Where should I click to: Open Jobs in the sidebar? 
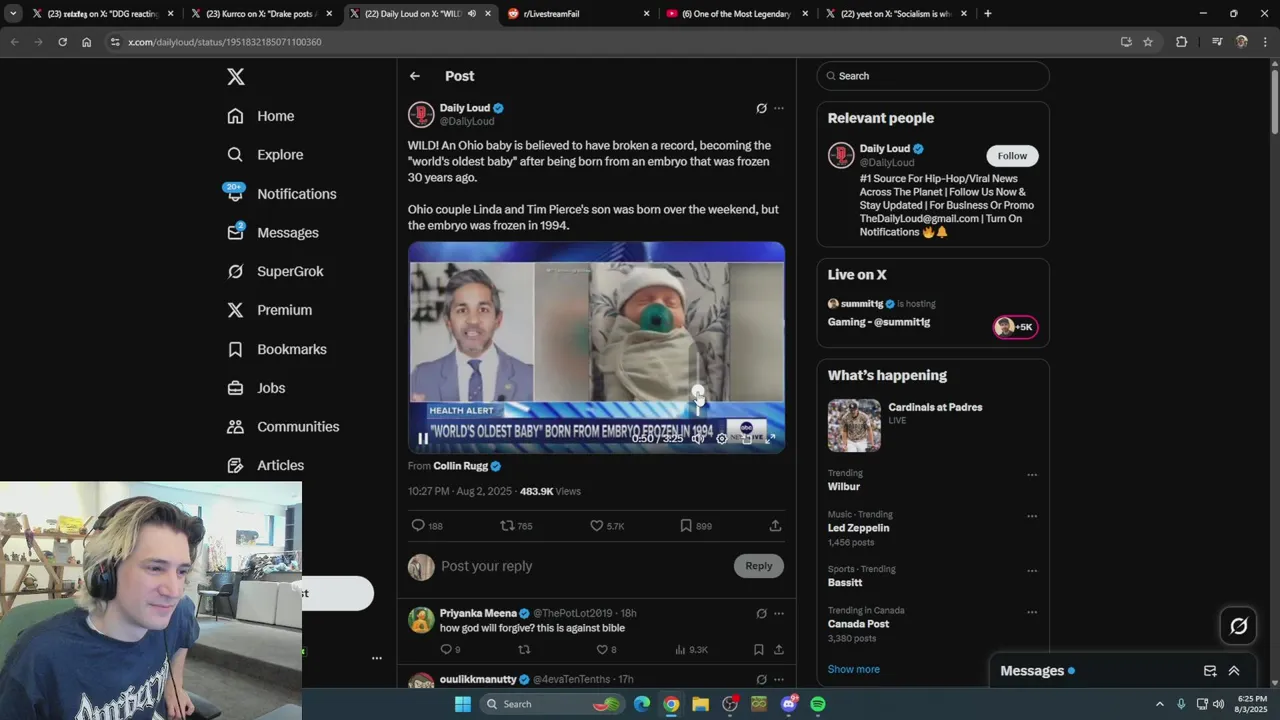pyautogui.click(x=256, y=388)
